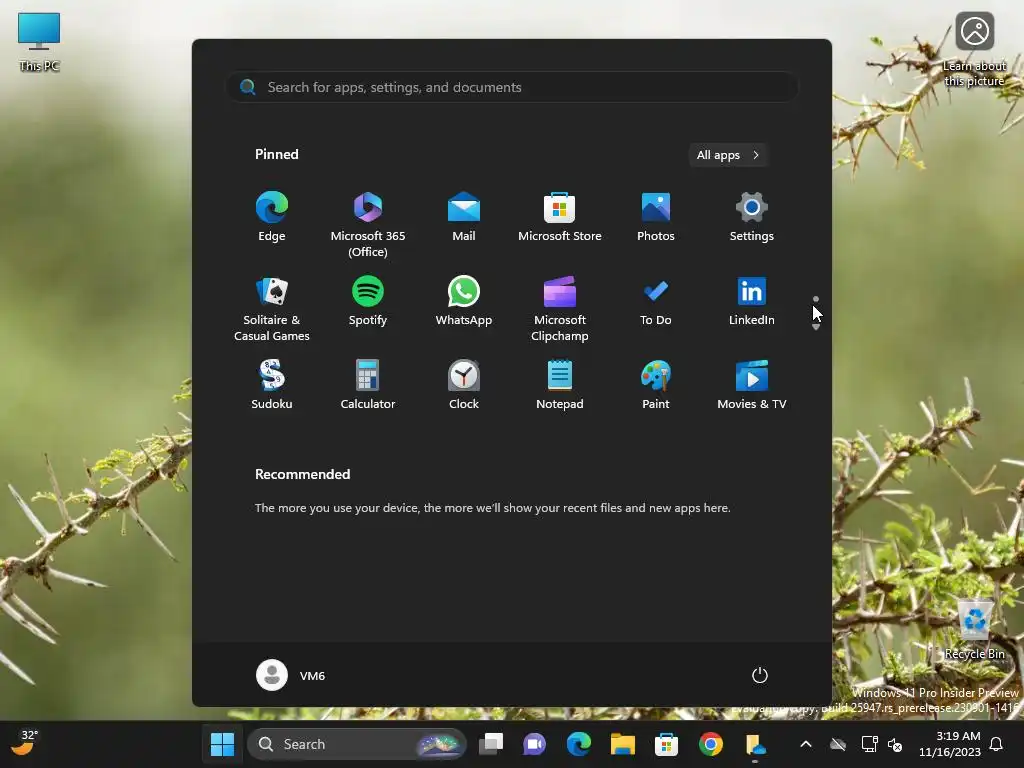Open the weather widget showing 32°
This screenshot has width=1024, height=768.
24,743
